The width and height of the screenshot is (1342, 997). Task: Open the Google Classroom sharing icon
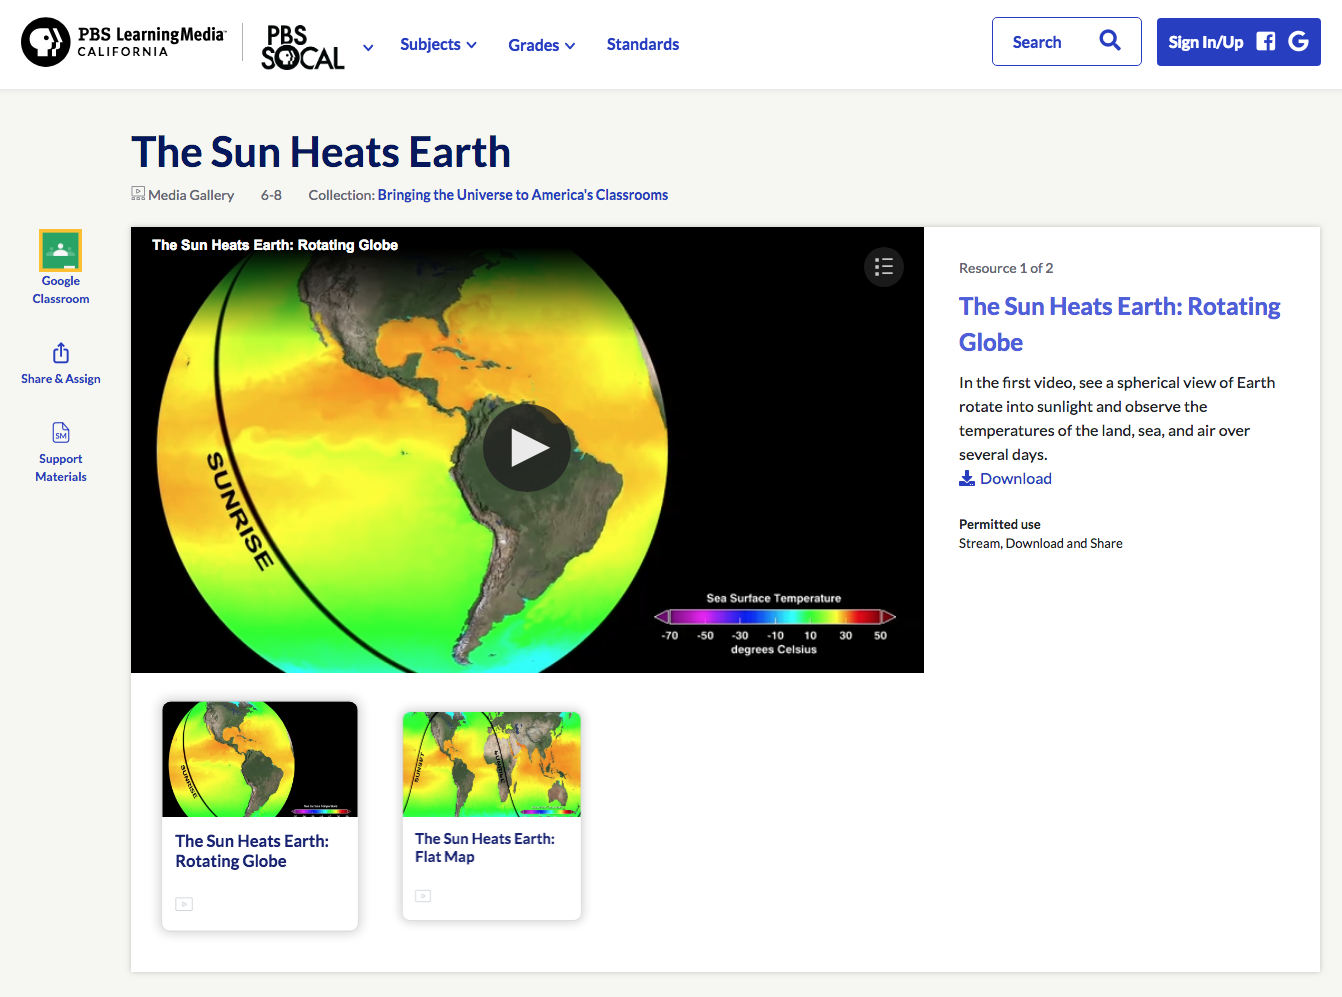coord(60,250)
